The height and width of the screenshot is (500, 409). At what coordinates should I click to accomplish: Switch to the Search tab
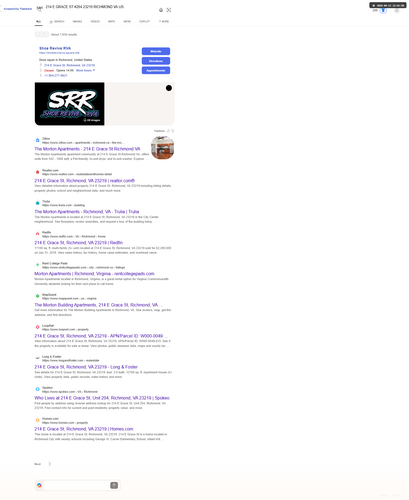(x=57, y=21)
